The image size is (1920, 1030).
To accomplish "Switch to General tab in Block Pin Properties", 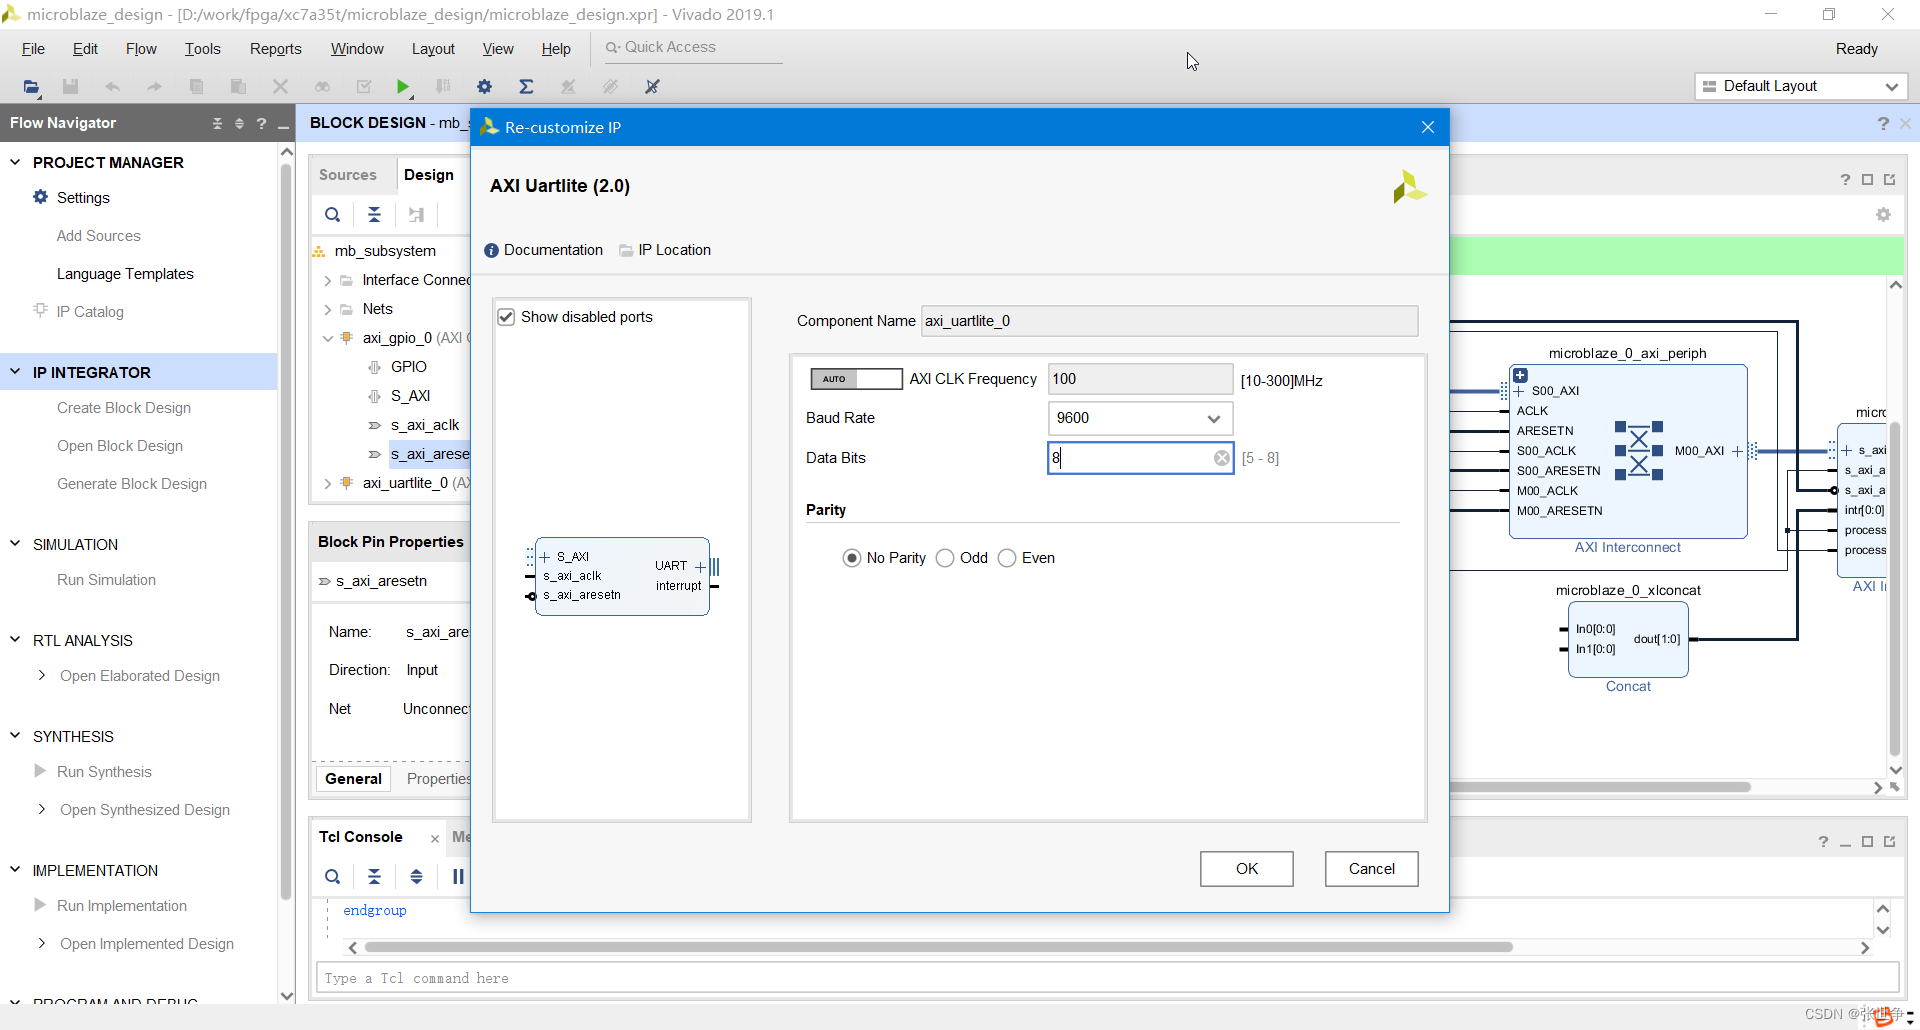I will pos(353,779).
